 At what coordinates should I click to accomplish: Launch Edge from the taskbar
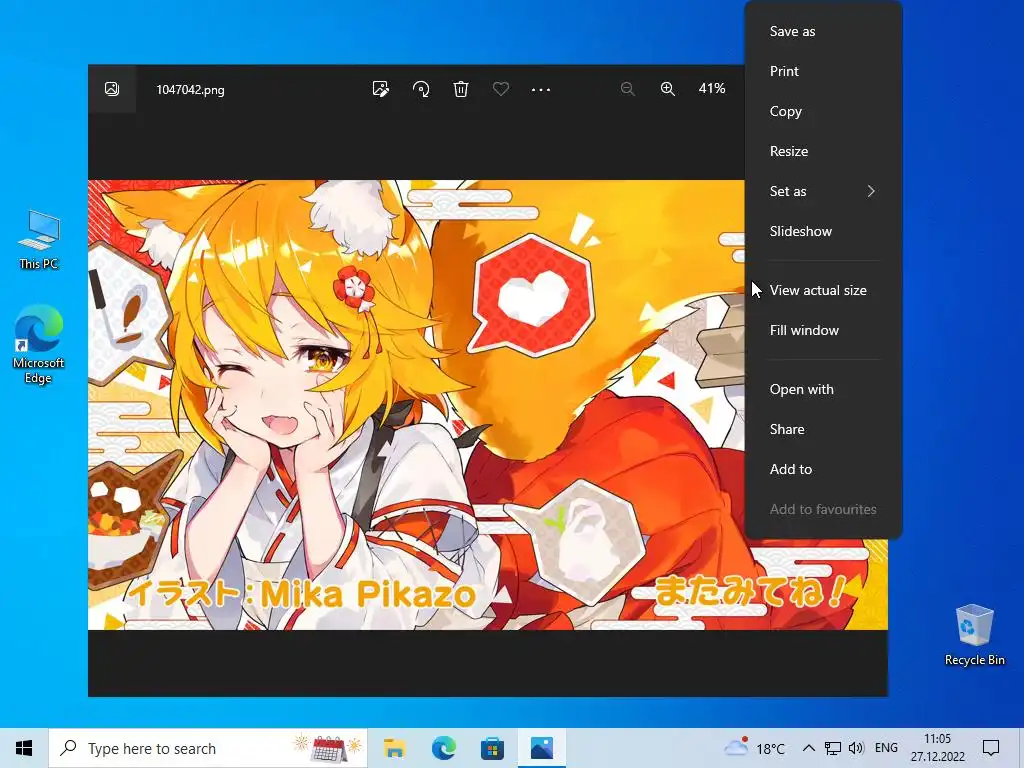(x=443, y=748)
